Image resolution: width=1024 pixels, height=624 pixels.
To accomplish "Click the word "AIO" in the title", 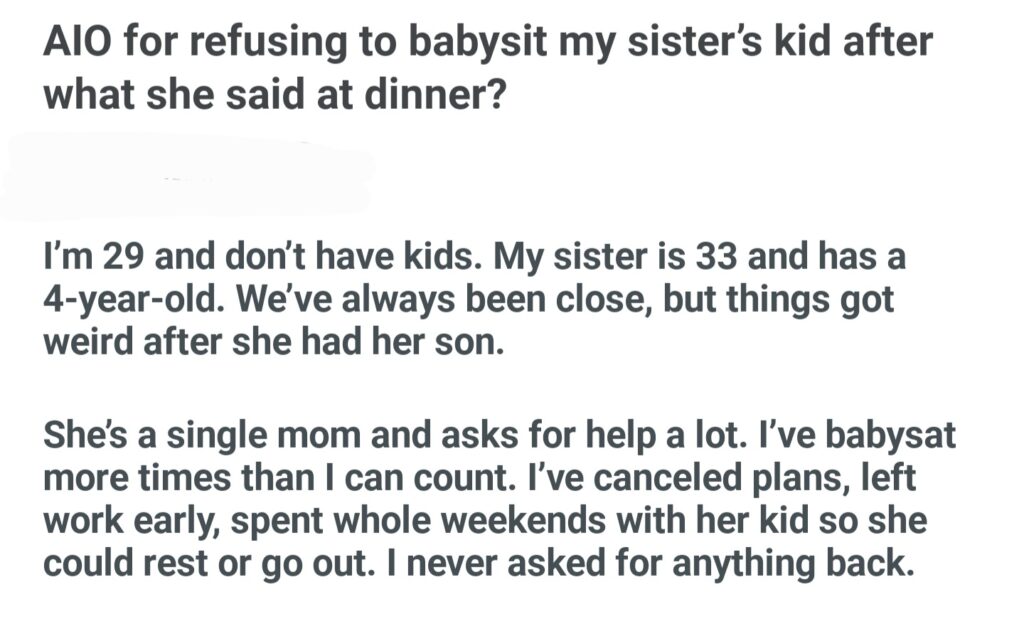I will (79, 45).
